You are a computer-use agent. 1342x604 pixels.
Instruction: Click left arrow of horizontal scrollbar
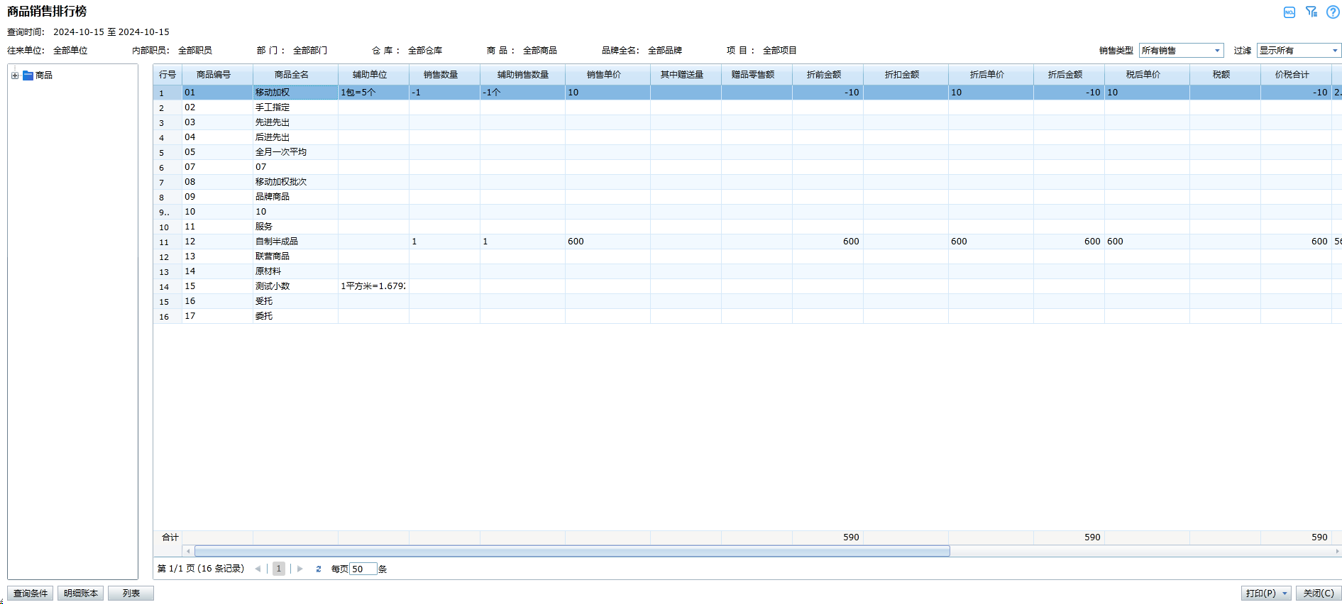188,551
